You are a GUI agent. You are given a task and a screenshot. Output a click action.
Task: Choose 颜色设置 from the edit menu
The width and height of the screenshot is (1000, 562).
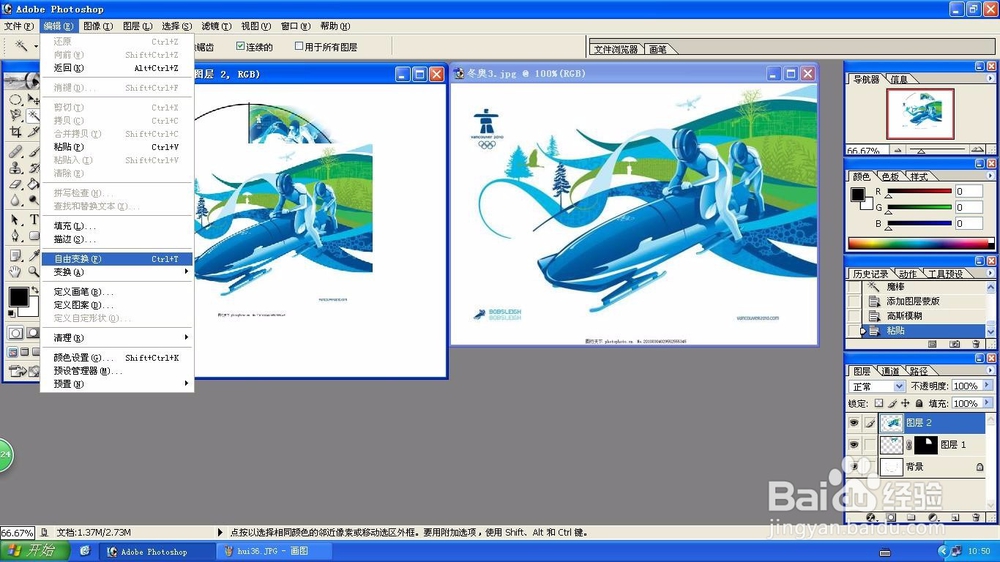point(117,358)
